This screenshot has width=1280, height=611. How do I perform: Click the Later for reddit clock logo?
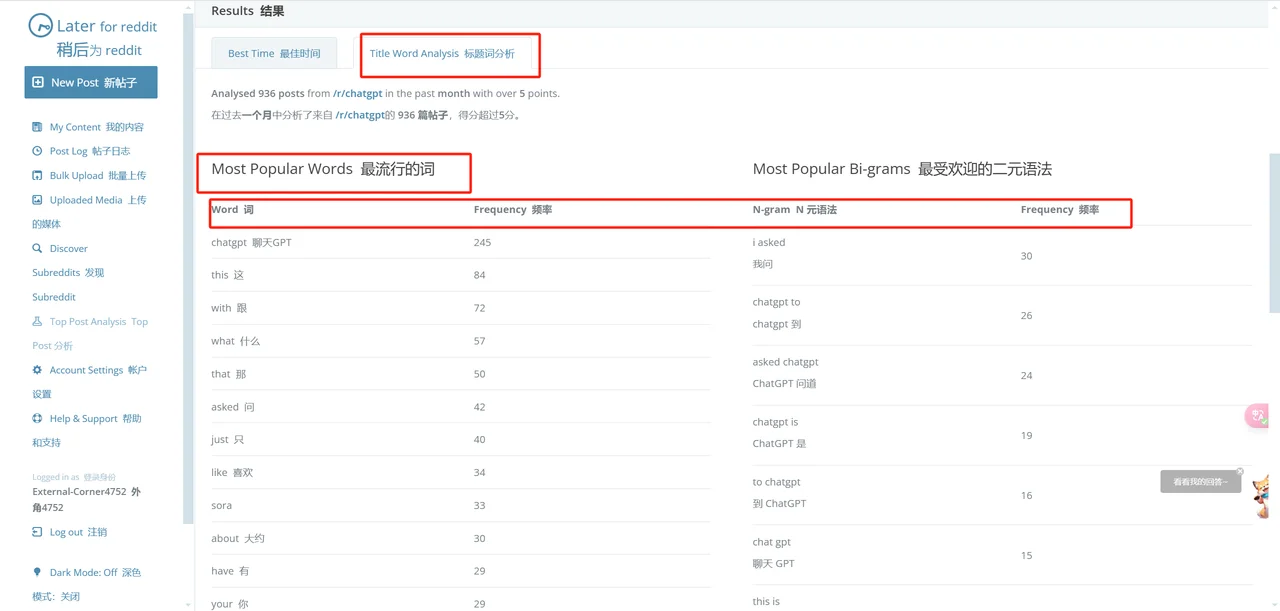point(40,26)
